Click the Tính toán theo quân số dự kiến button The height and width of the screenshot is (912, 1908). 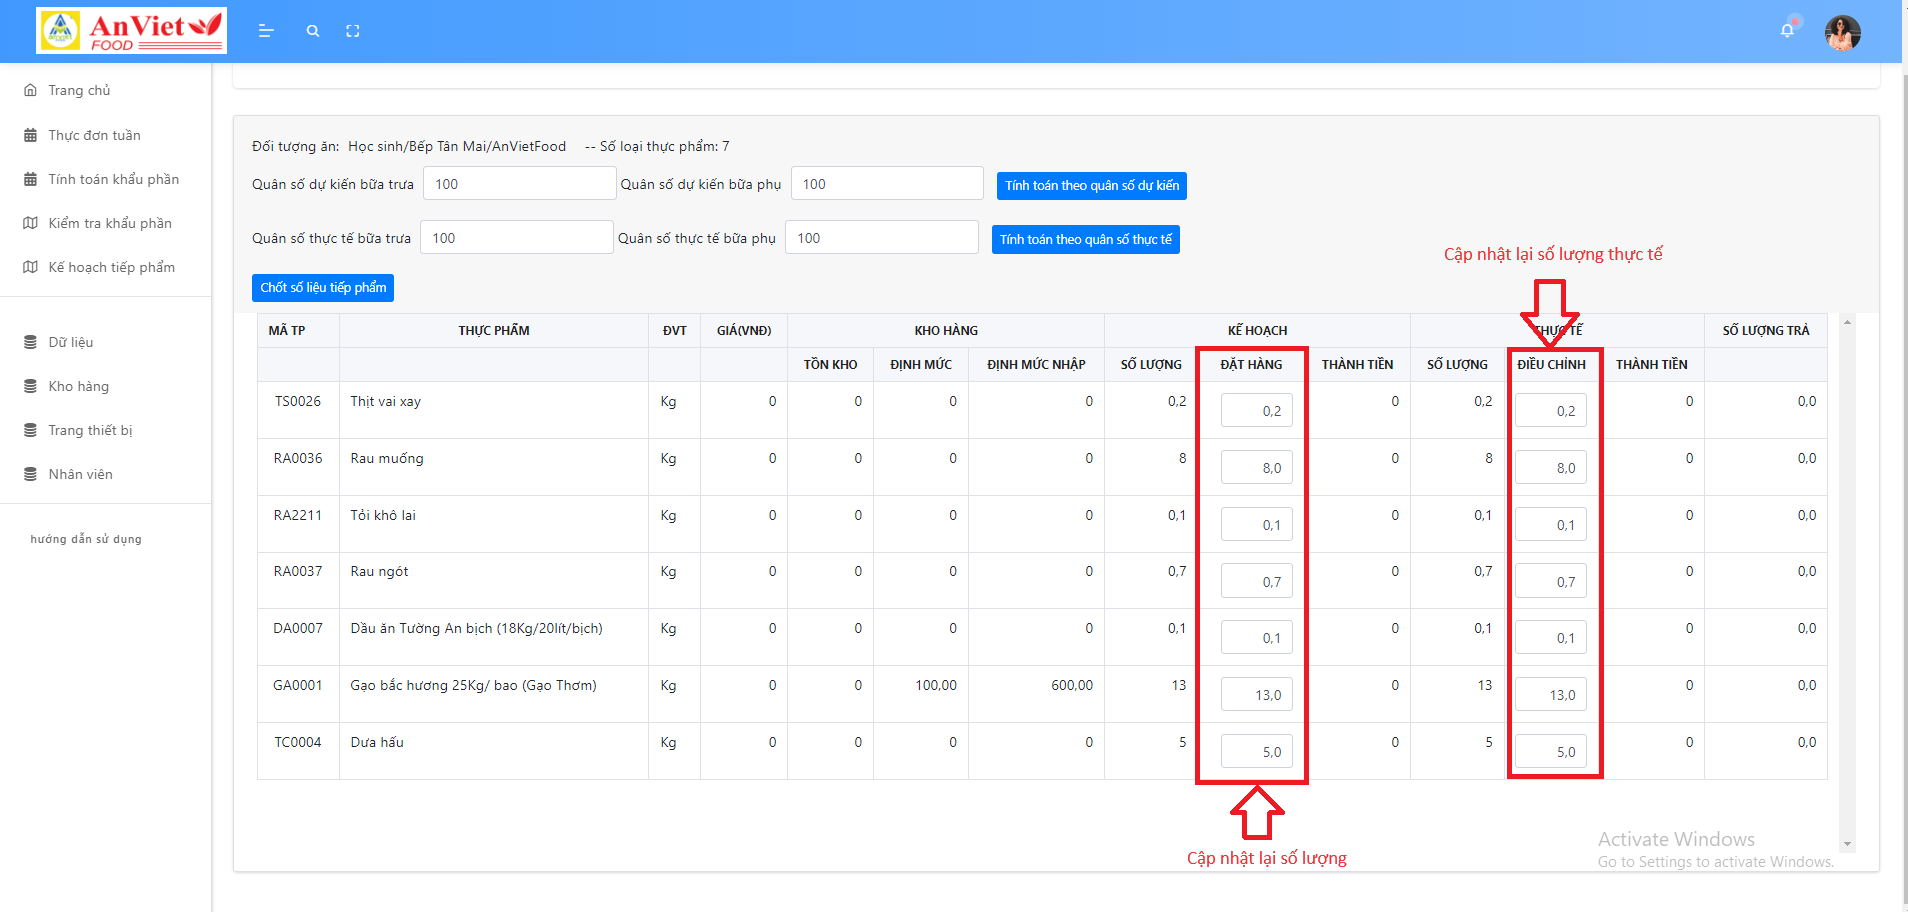click(x=1090, y=185)
